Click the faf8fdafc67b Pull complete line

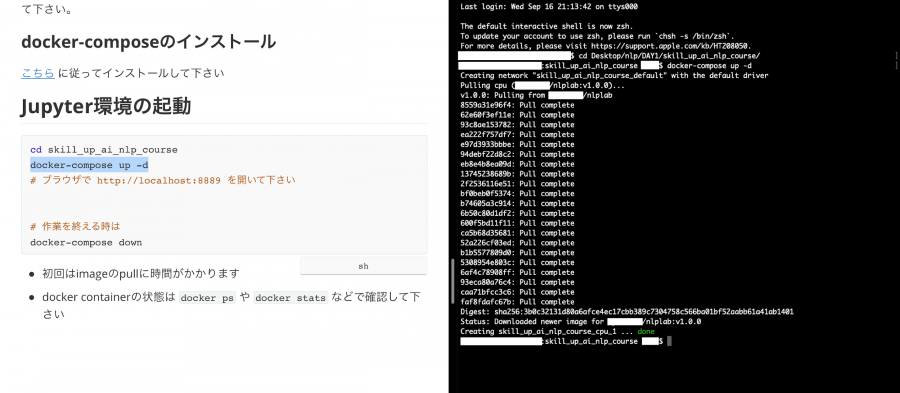click(517, 302)
